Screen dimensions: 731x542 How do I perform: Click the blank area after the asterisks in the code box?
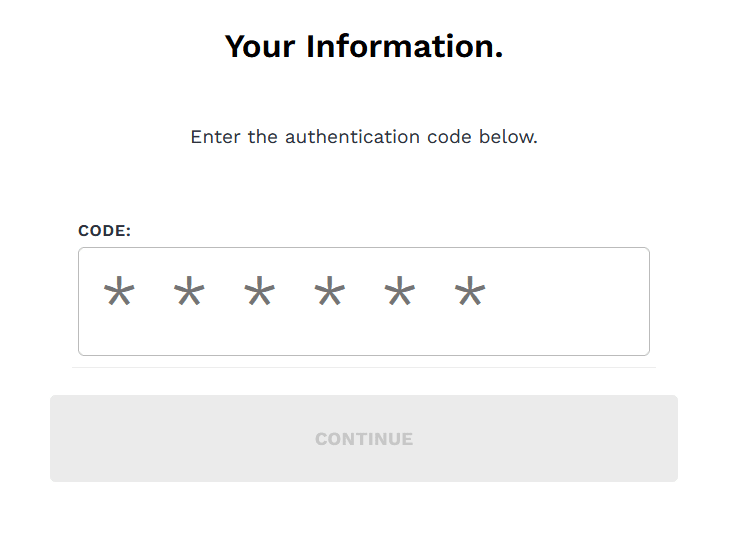(566, 301)
